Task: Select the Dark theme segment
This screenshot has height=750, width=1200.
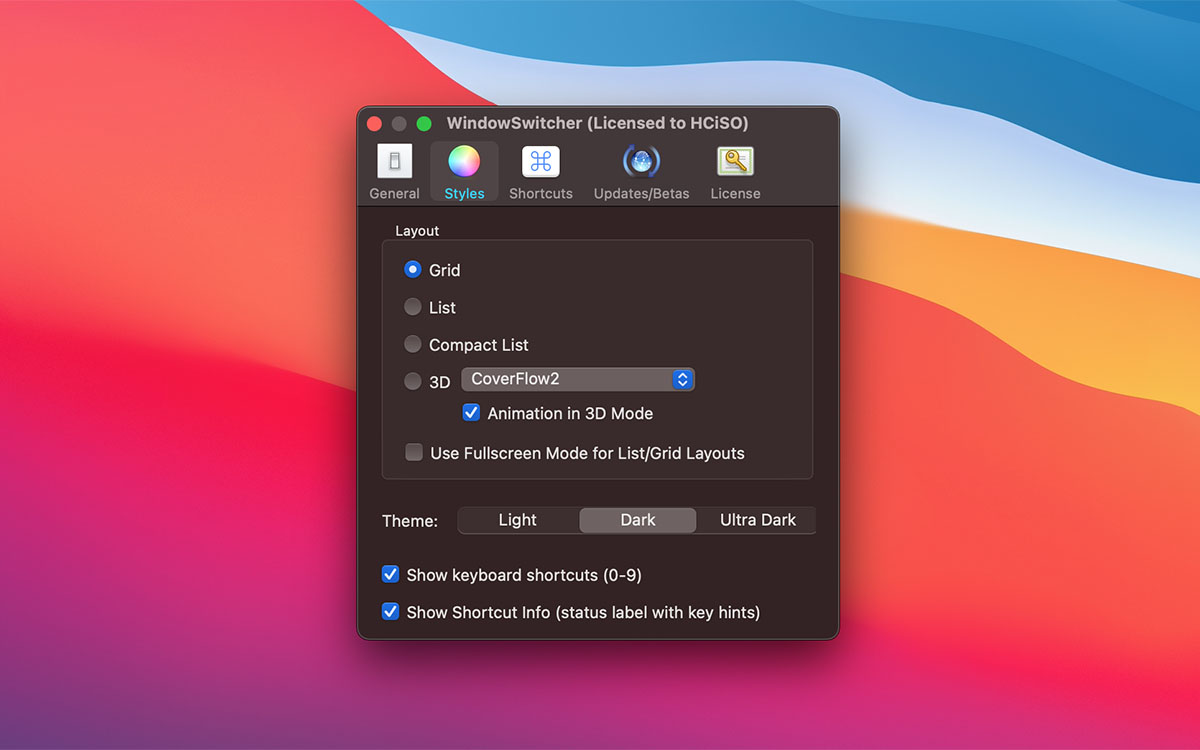Action: [x=638, y=520]
